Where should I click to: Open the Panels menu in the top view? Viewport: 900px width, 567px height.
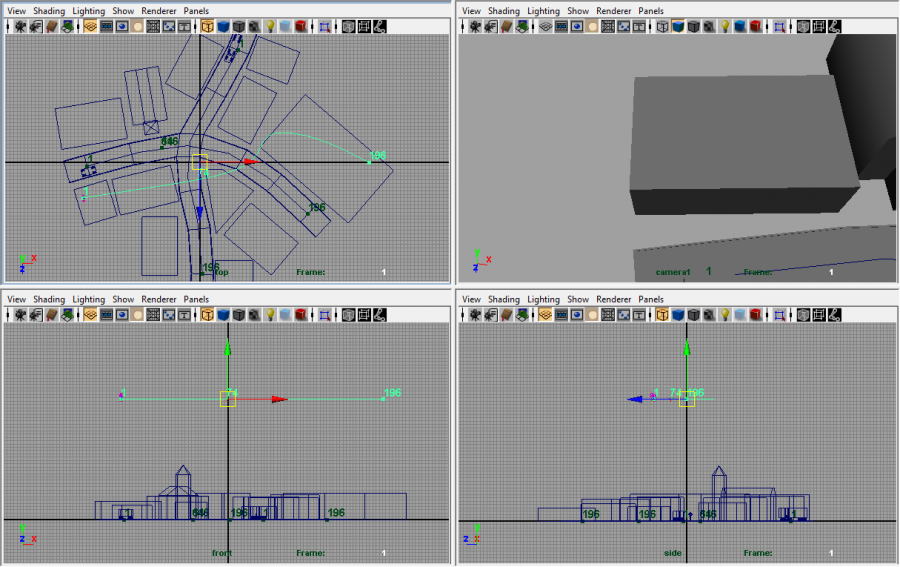tap(196, 11)
